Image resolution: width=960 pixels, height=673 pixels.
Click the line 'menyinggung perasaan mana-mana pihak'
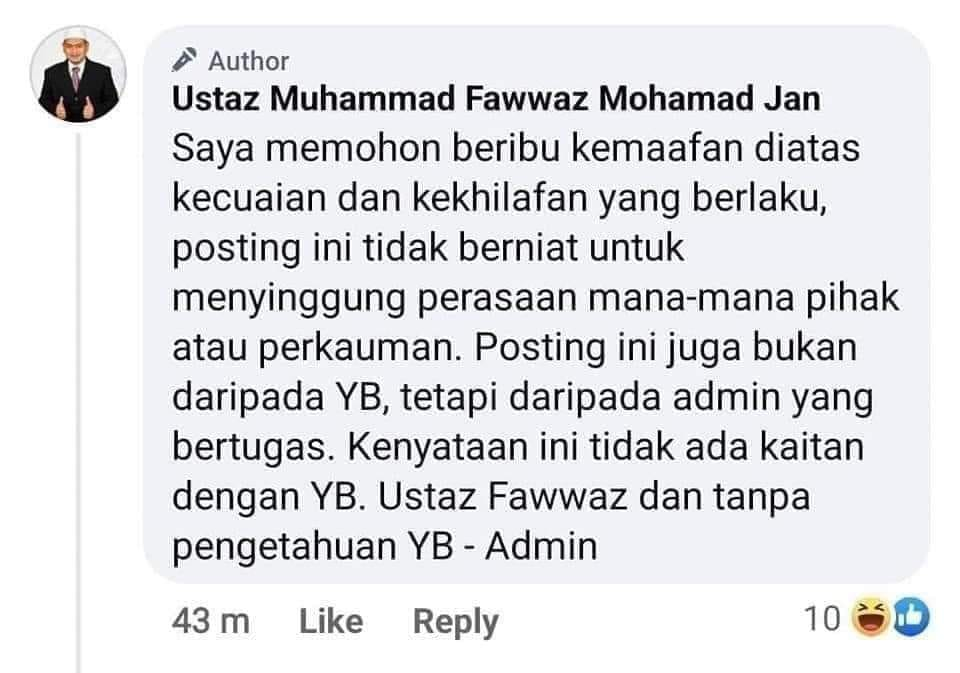tap(536, 299)
